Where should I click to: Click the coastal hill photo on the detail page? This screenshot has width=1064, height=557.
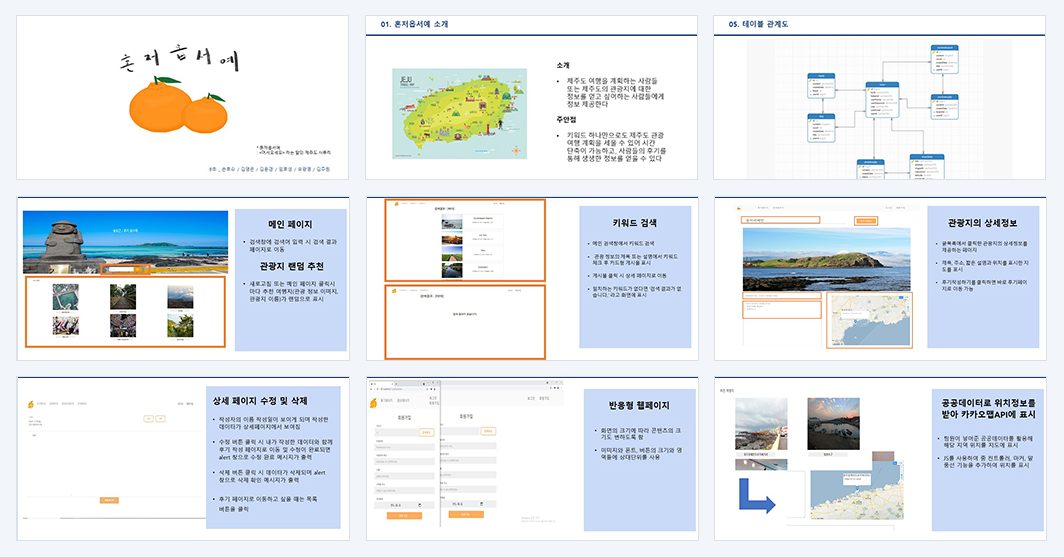pyautogui.click(x=826, y=260)
